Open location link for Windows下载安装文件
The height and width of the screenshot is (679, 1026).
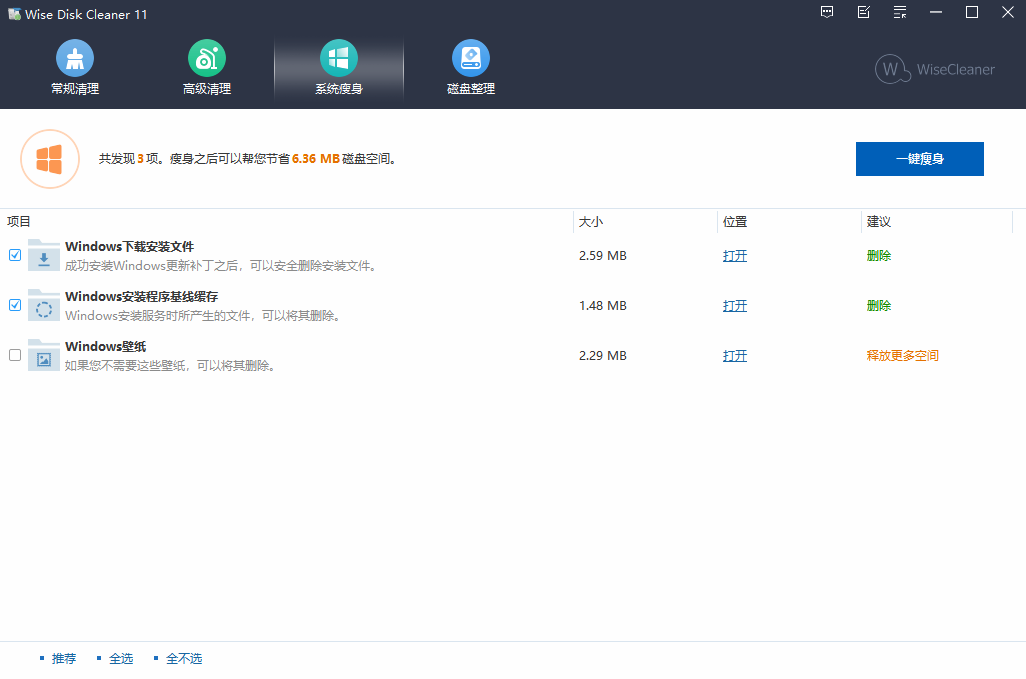[735, 256]
